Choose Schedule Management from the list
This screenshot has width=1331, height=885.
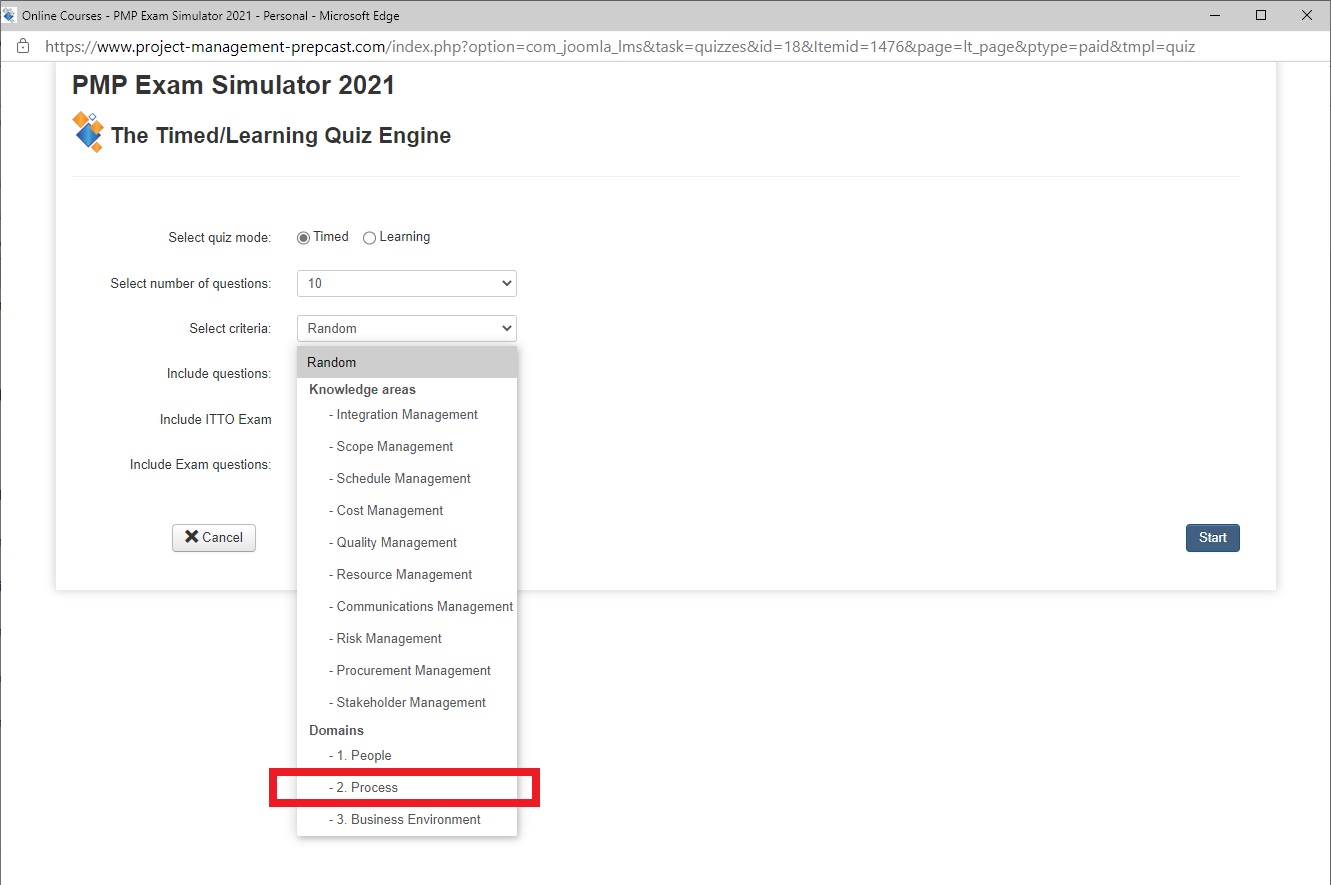(x=407, y=479)
